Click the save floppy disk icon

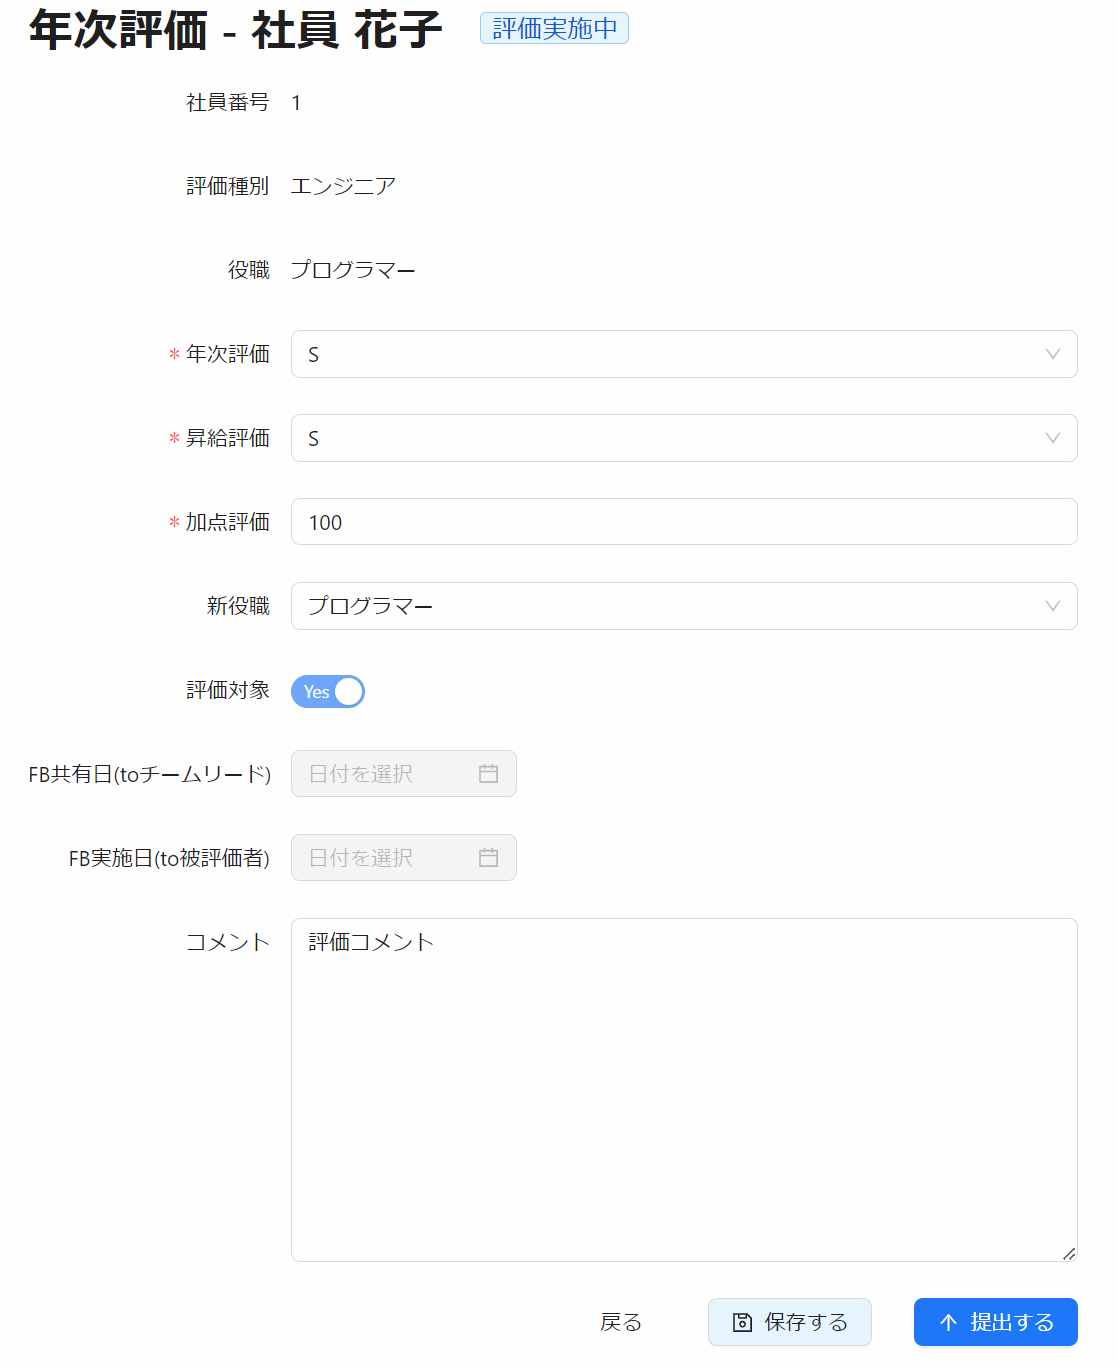click(742, 1323)
